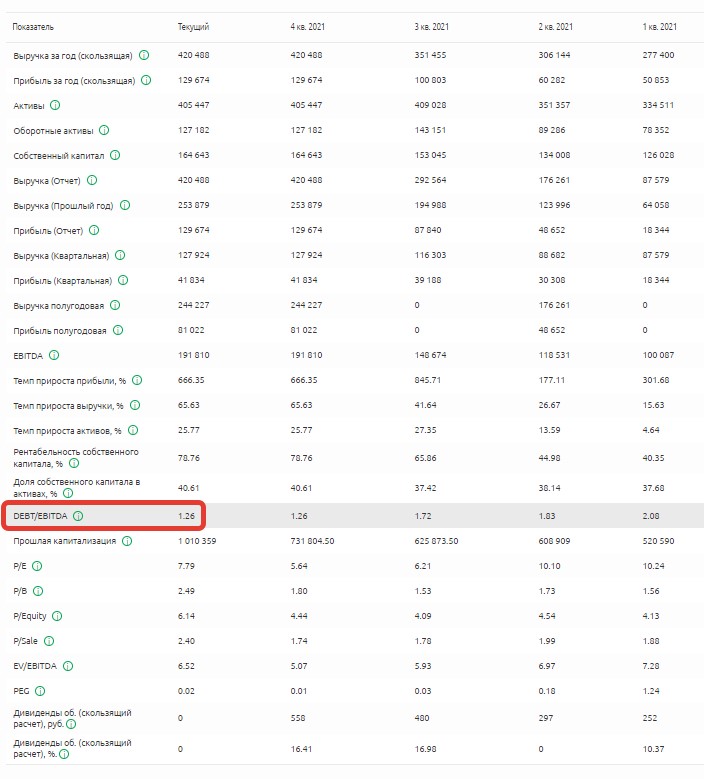Click info icon next to DEBT/EBITDA
The width and height of the screenshot is (704, 779).
click(x=78, y=516)
